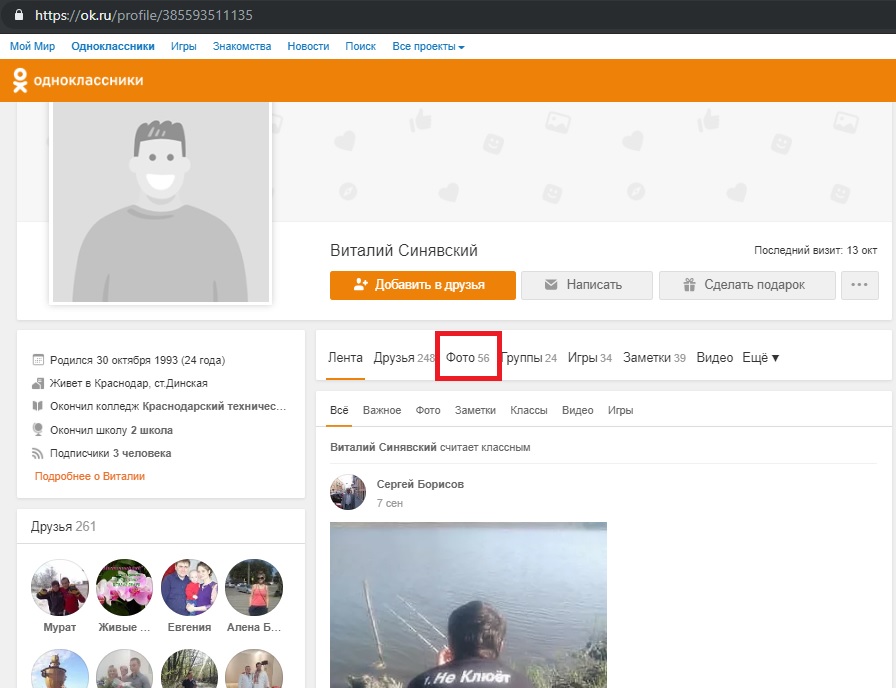Click the school icon beside Окончил школу
Viewport: 896px width, 688px height.
click(x=38, y=430)
